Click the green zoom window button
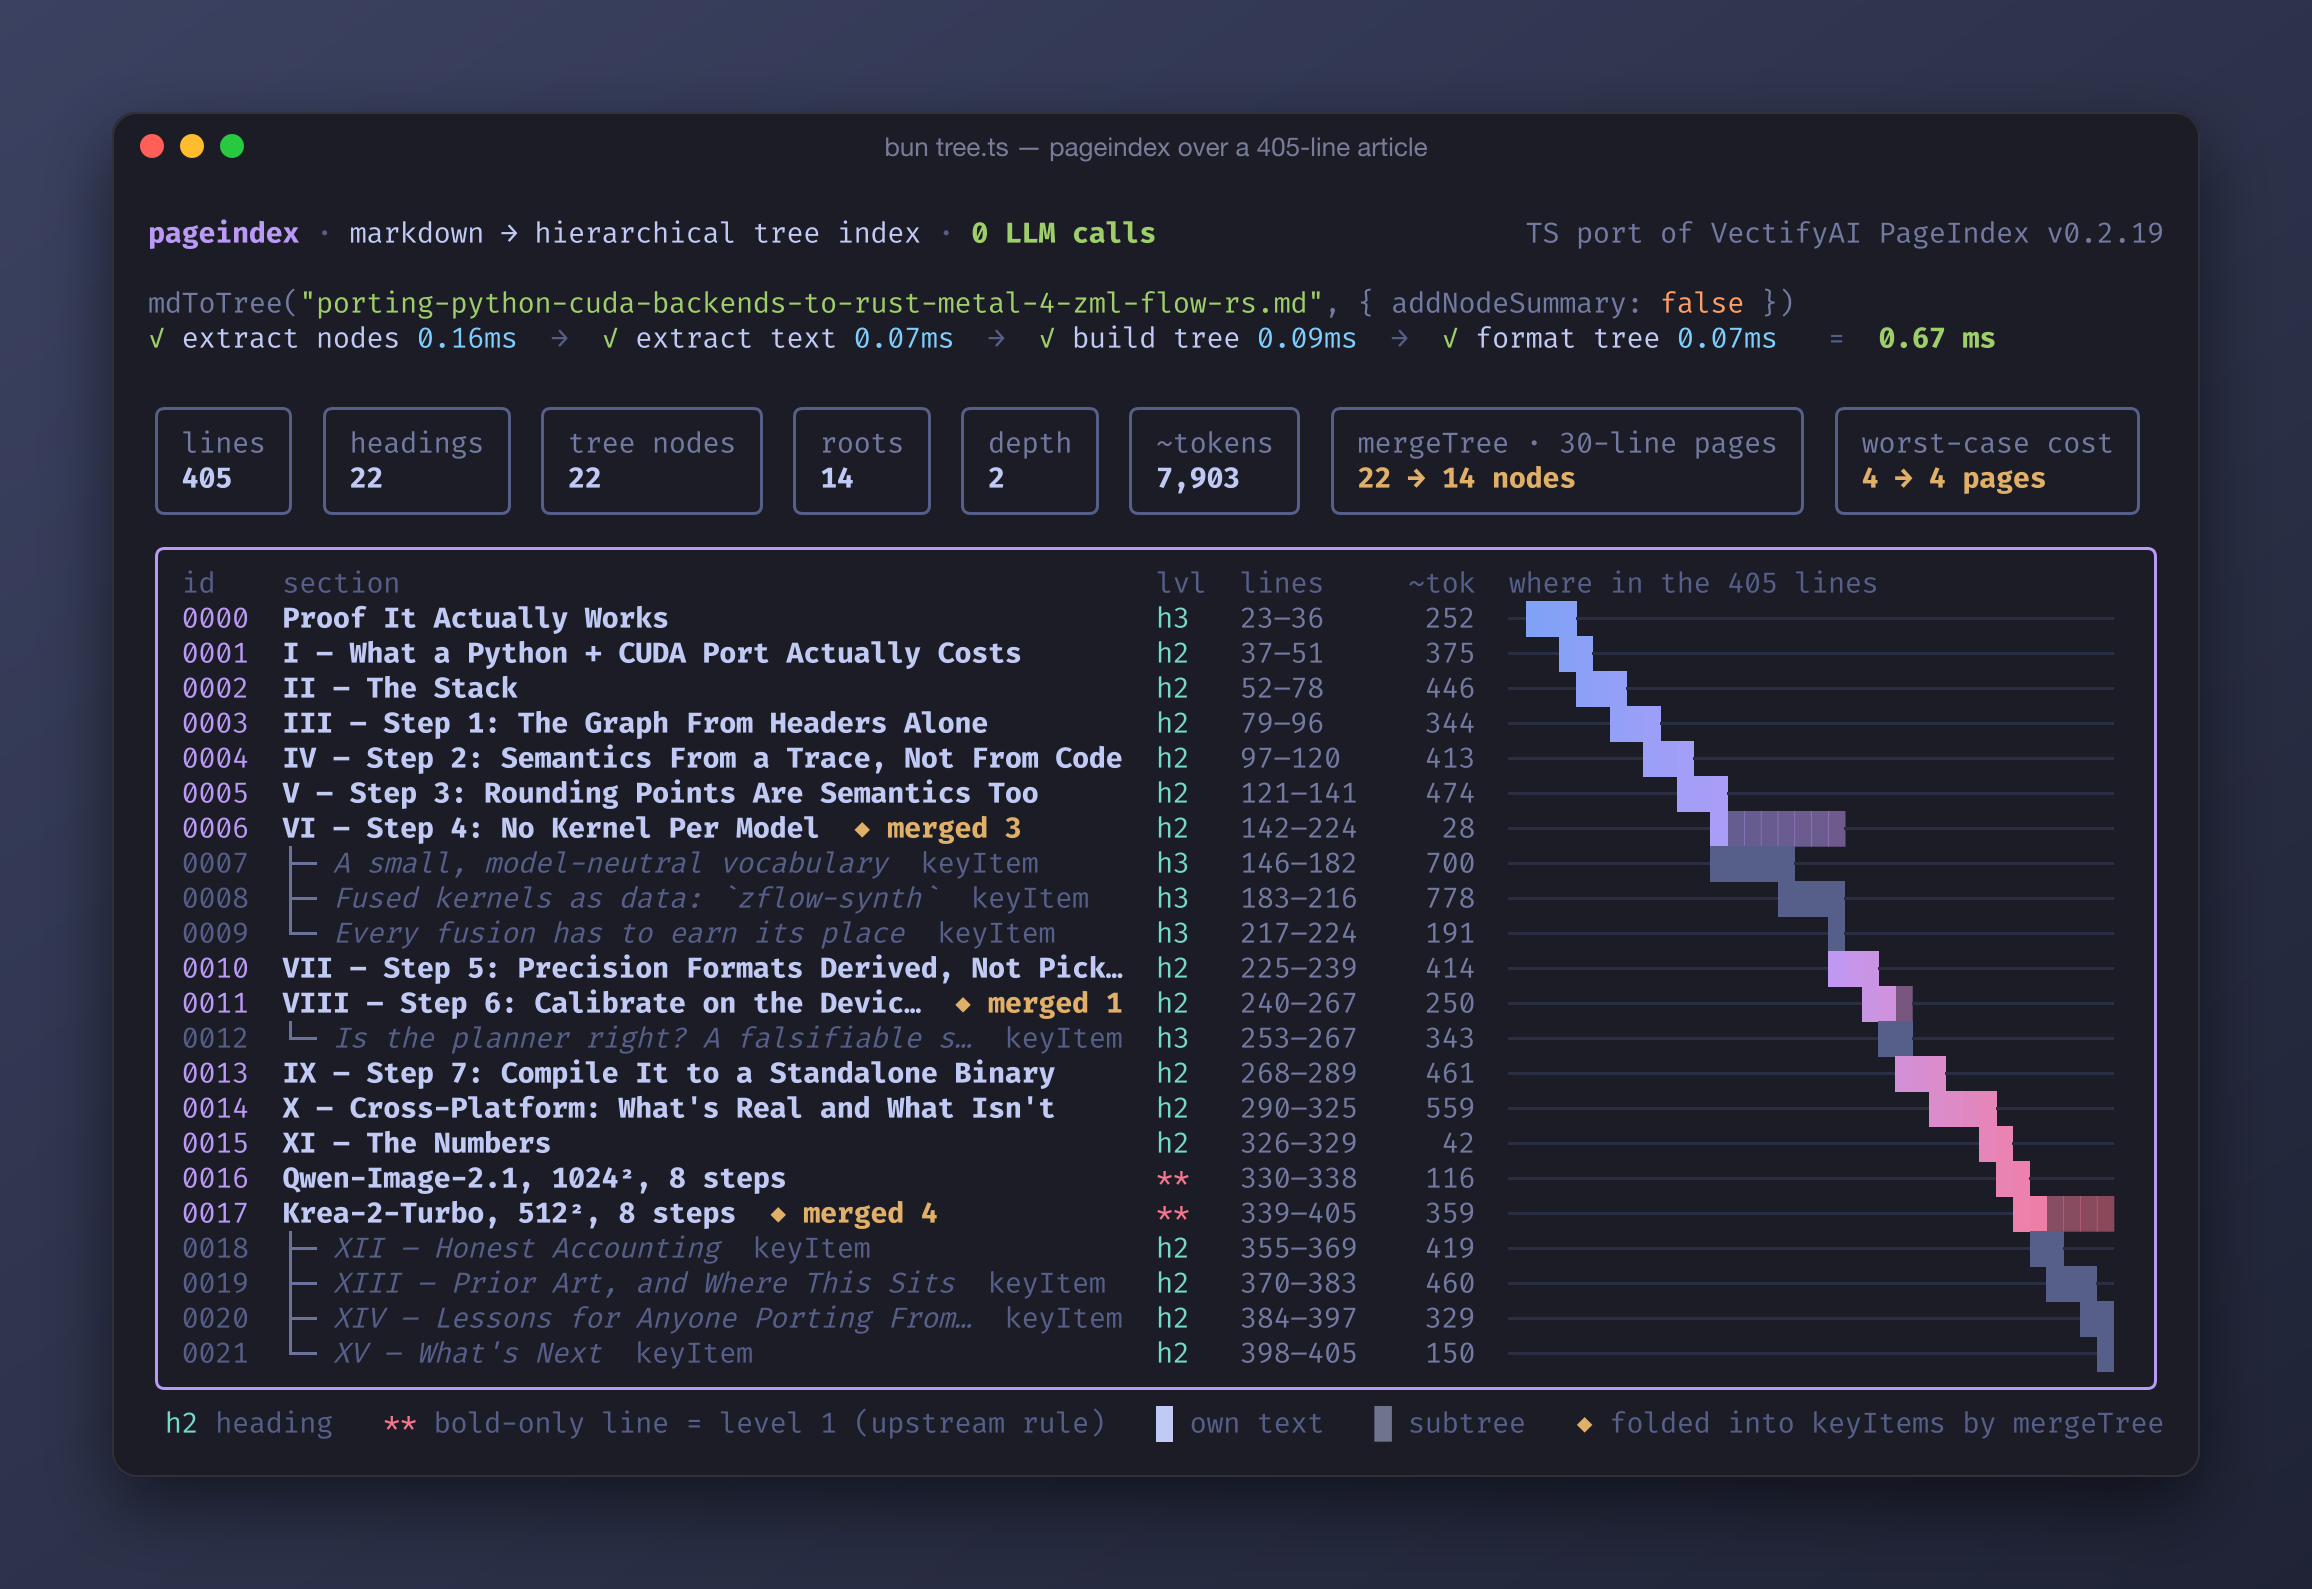Screen dimensions: 2312x1589 click(x=232, y=146)
